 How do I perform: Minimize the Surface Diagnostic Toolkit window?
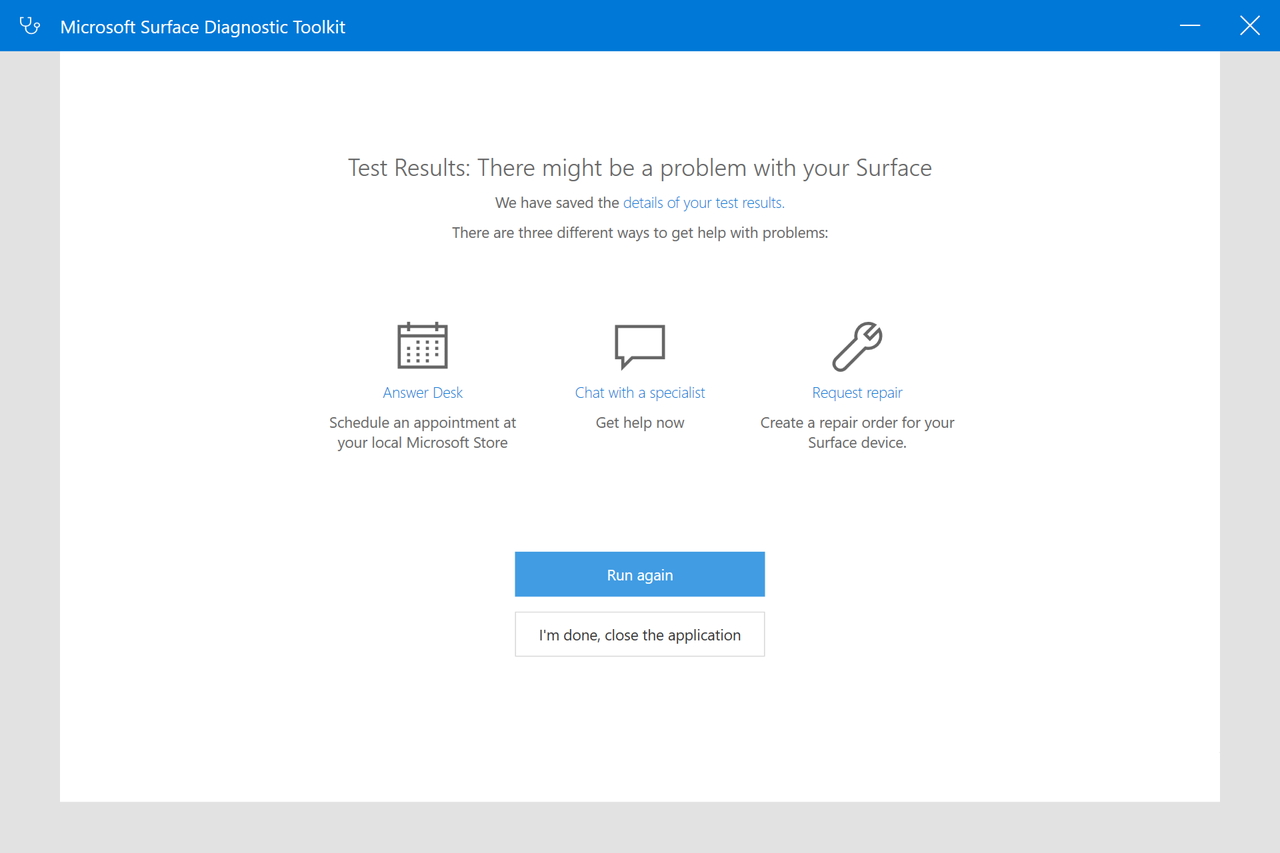pos(1190,26)
